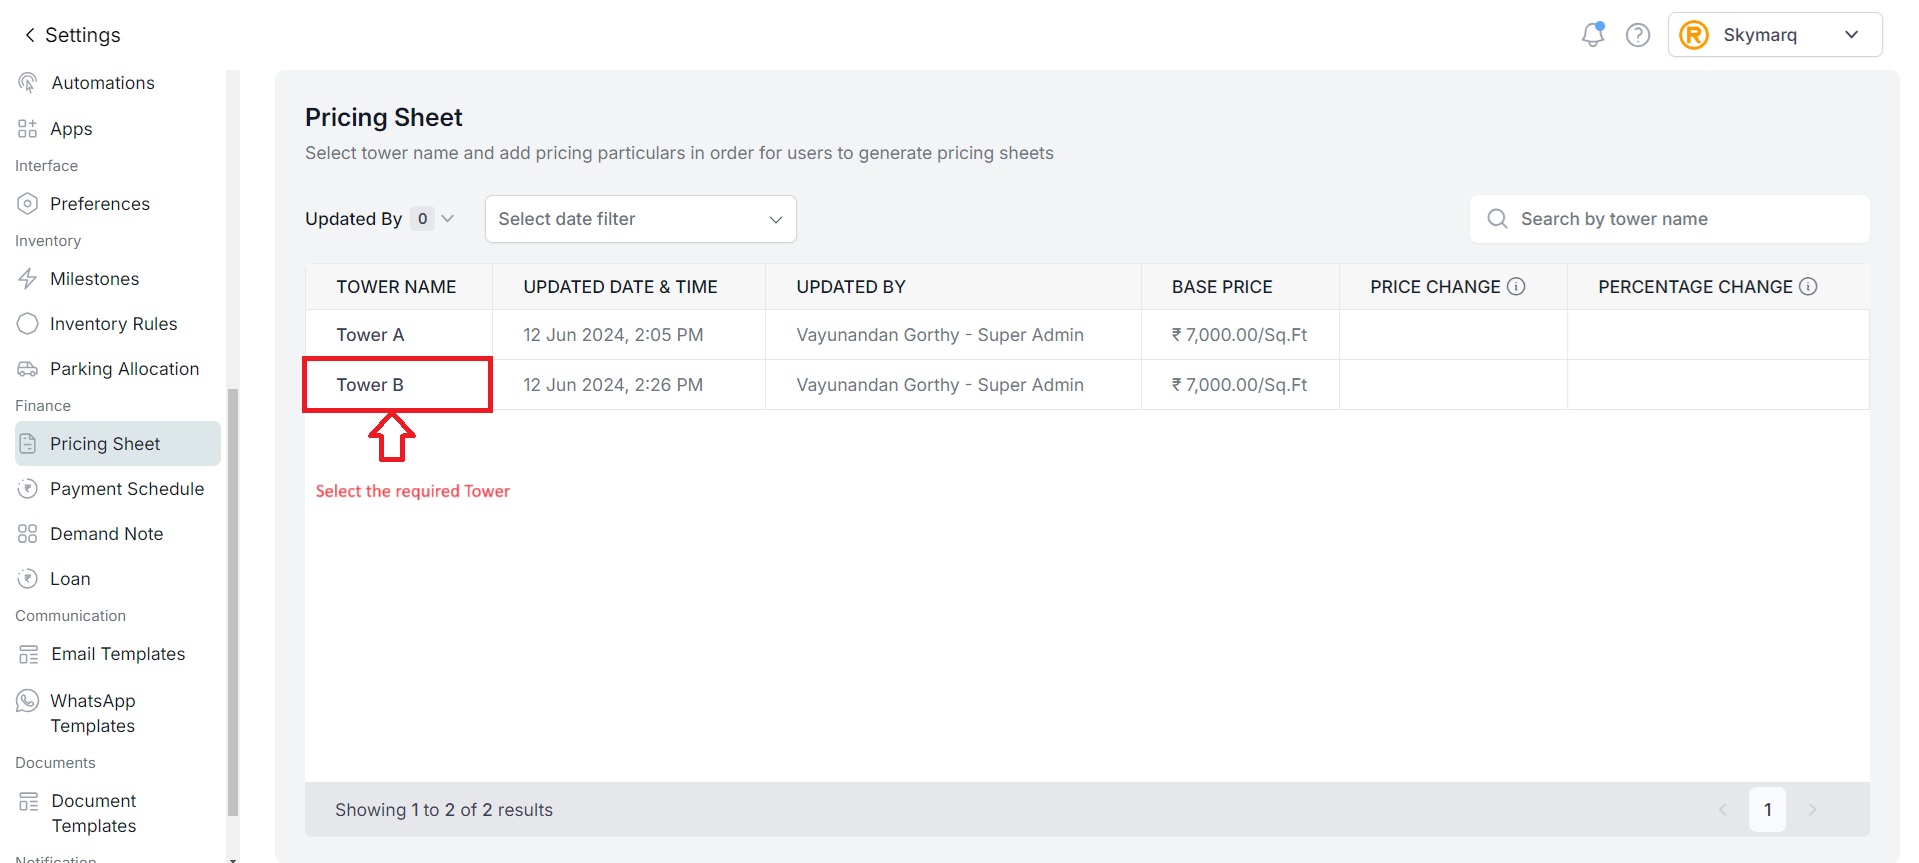Go to pagination page 1
Viewport: 1919px width, 863px height.
(1768, 810)
